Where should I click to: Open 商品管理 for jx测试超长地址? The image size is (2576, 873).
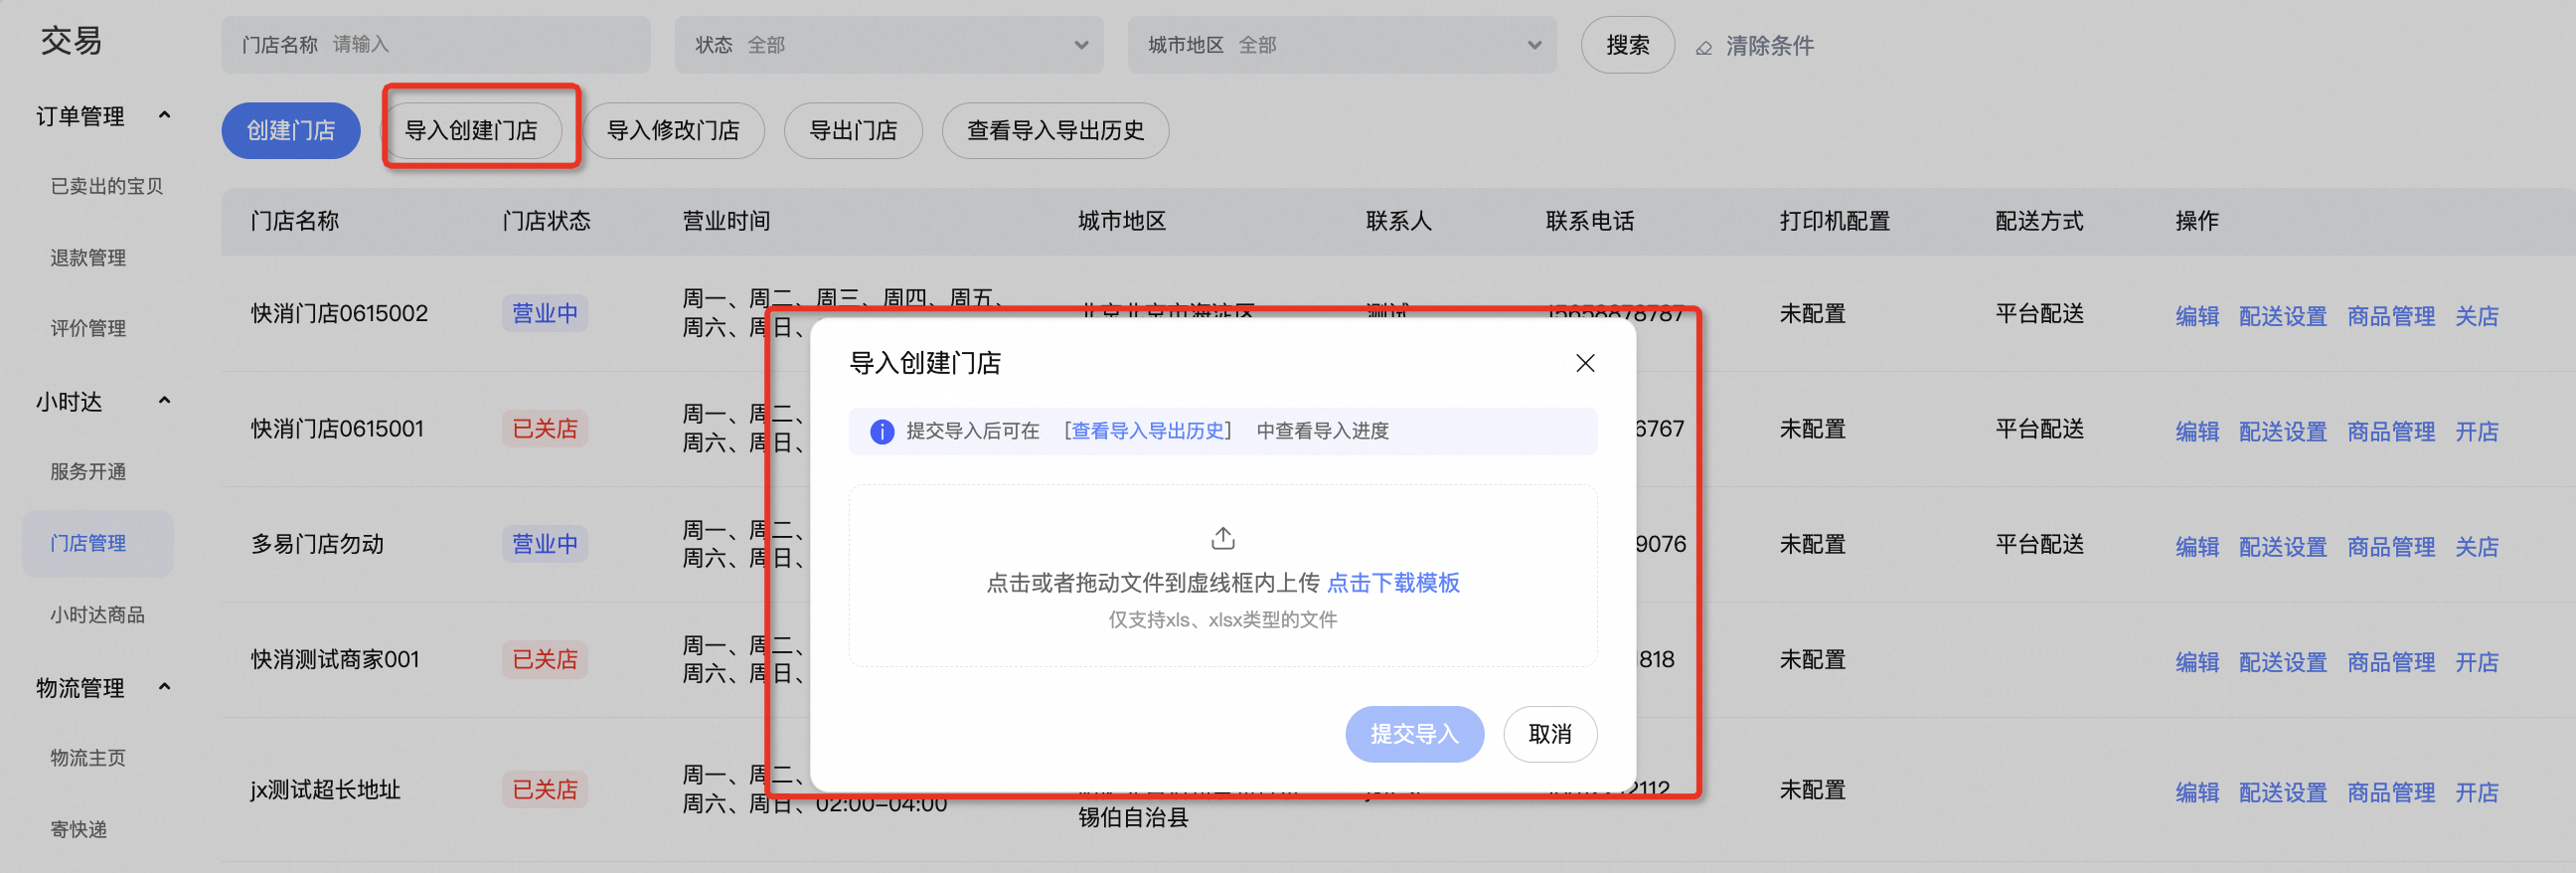[x=2391, y=792]
